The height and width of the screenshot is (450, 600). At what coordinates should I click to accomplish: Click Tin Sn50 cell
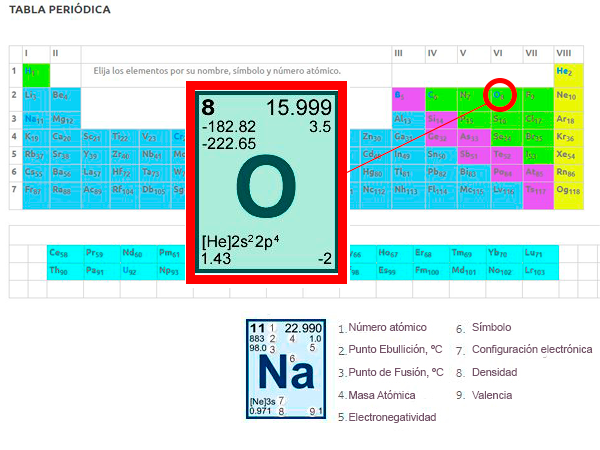point(441,156)
